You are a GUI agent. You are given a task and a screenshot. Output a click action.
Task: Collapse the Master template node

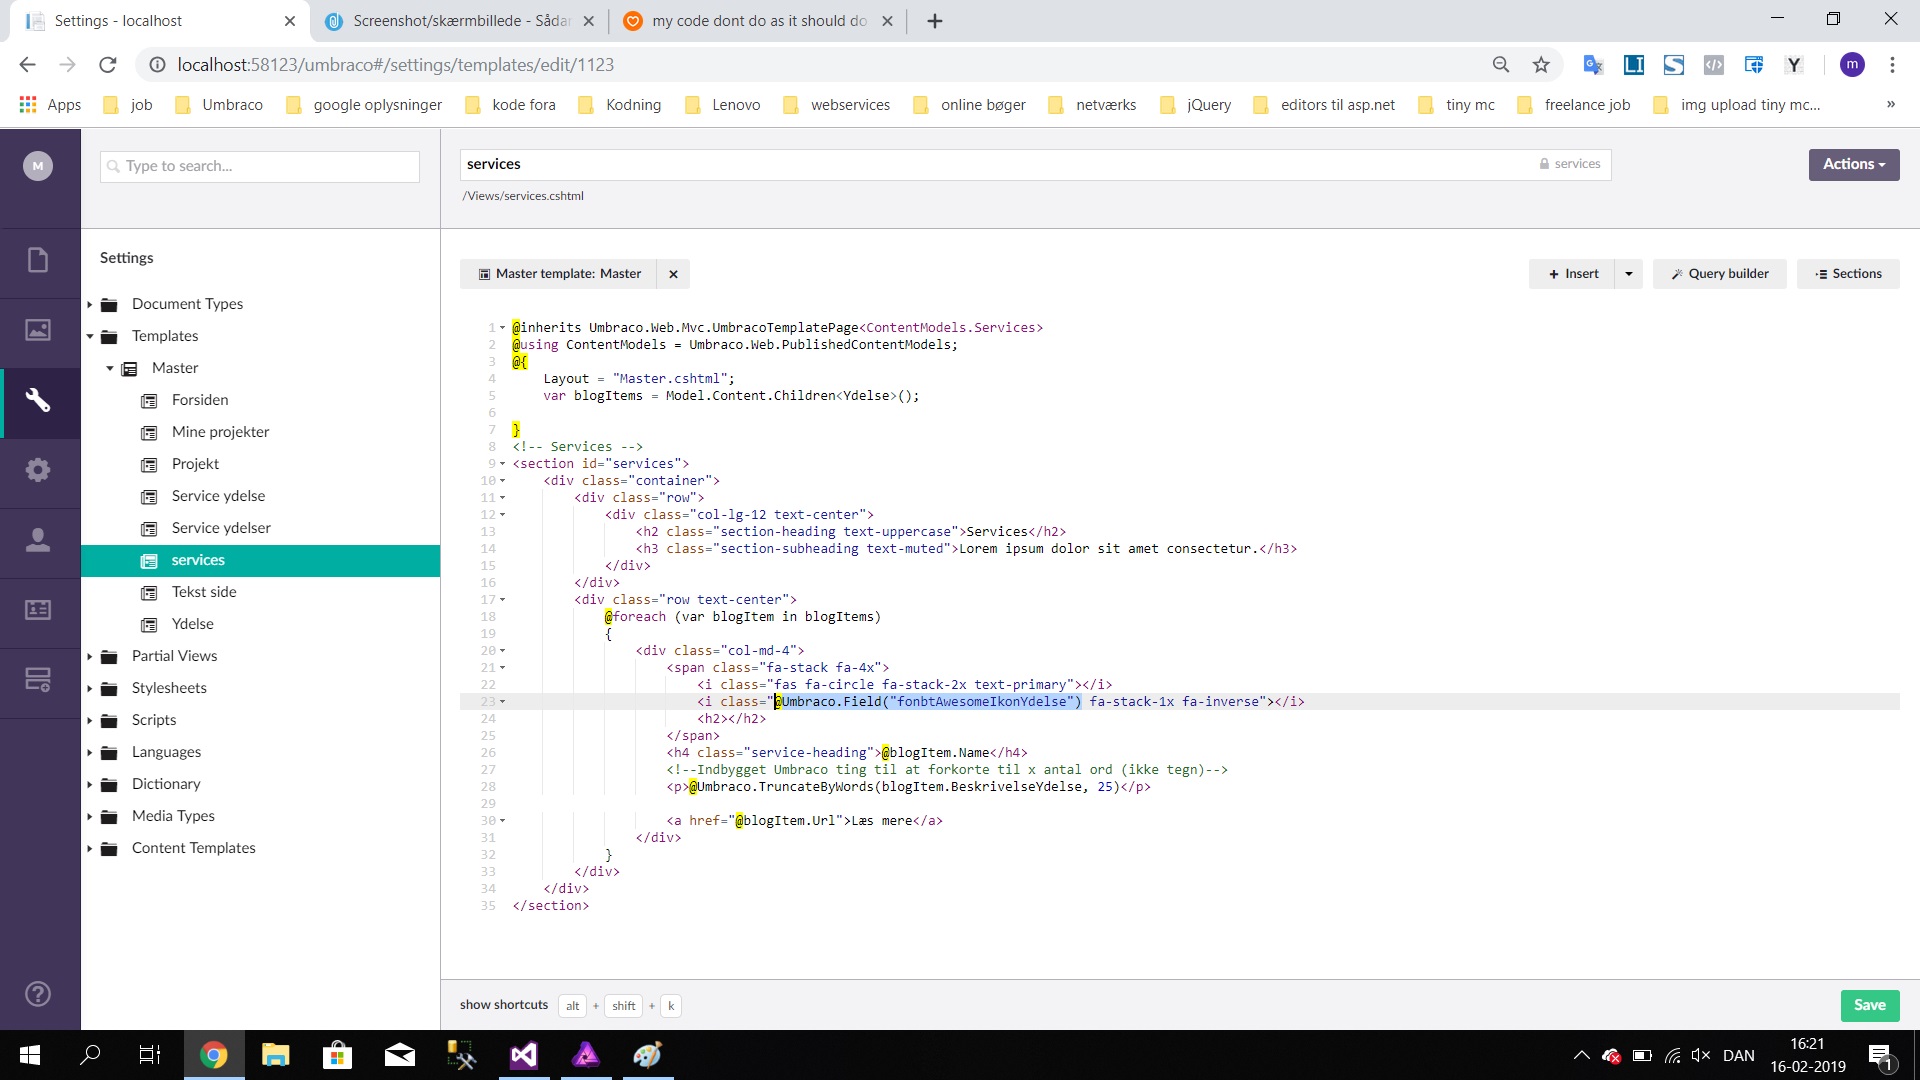click(x=109, y=368)
